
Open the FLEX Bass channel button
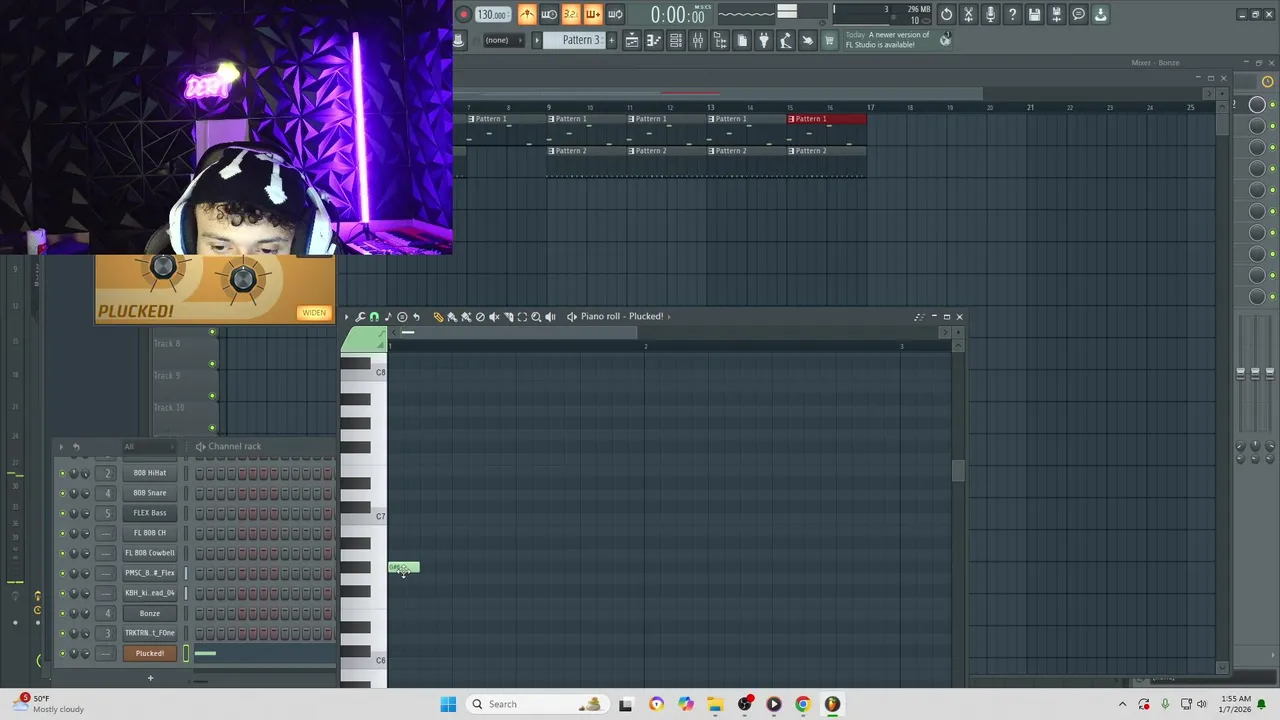150,513
